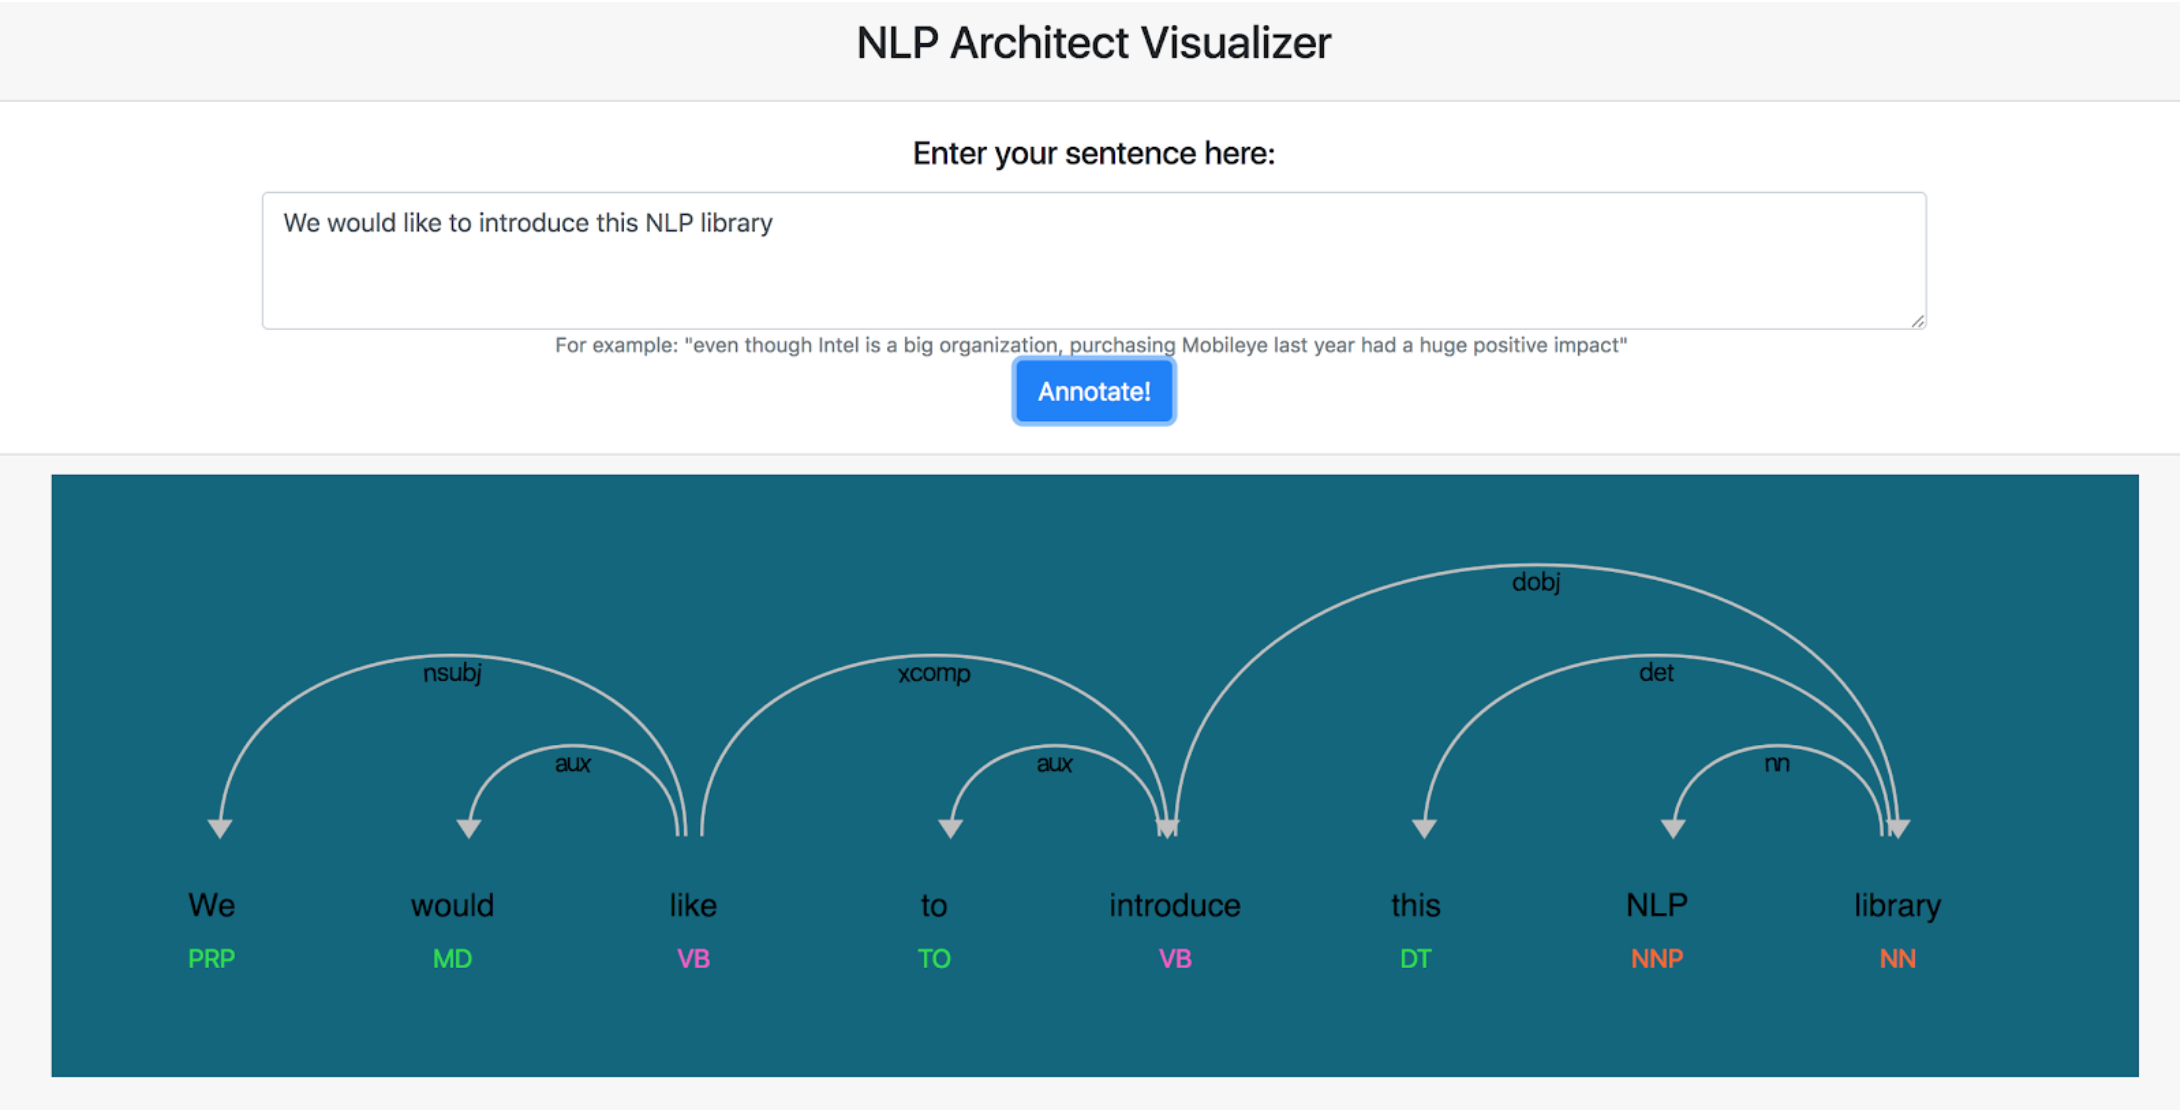Click the det arc label

tap(1655, 673)
